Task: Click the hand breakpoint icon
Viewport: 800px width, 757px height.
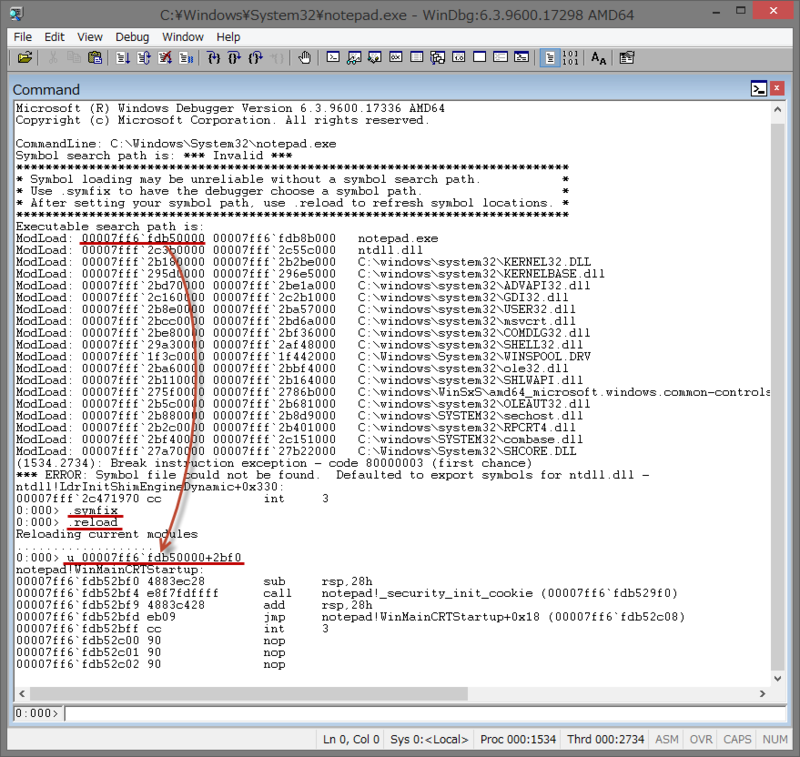Action: [305, 58]
